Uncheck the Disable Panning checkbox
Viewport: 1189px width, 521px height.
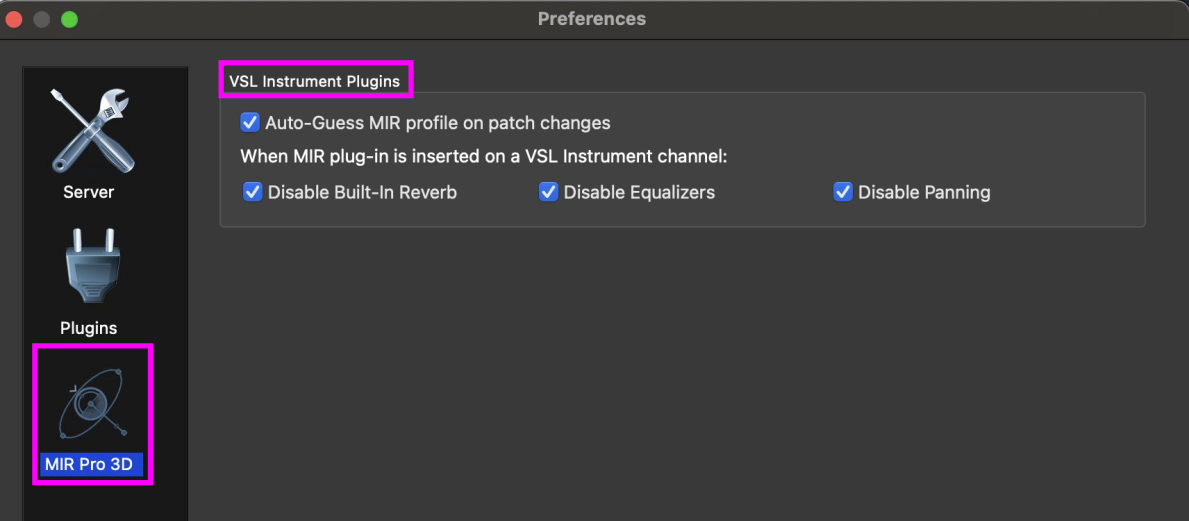point(843,192)
